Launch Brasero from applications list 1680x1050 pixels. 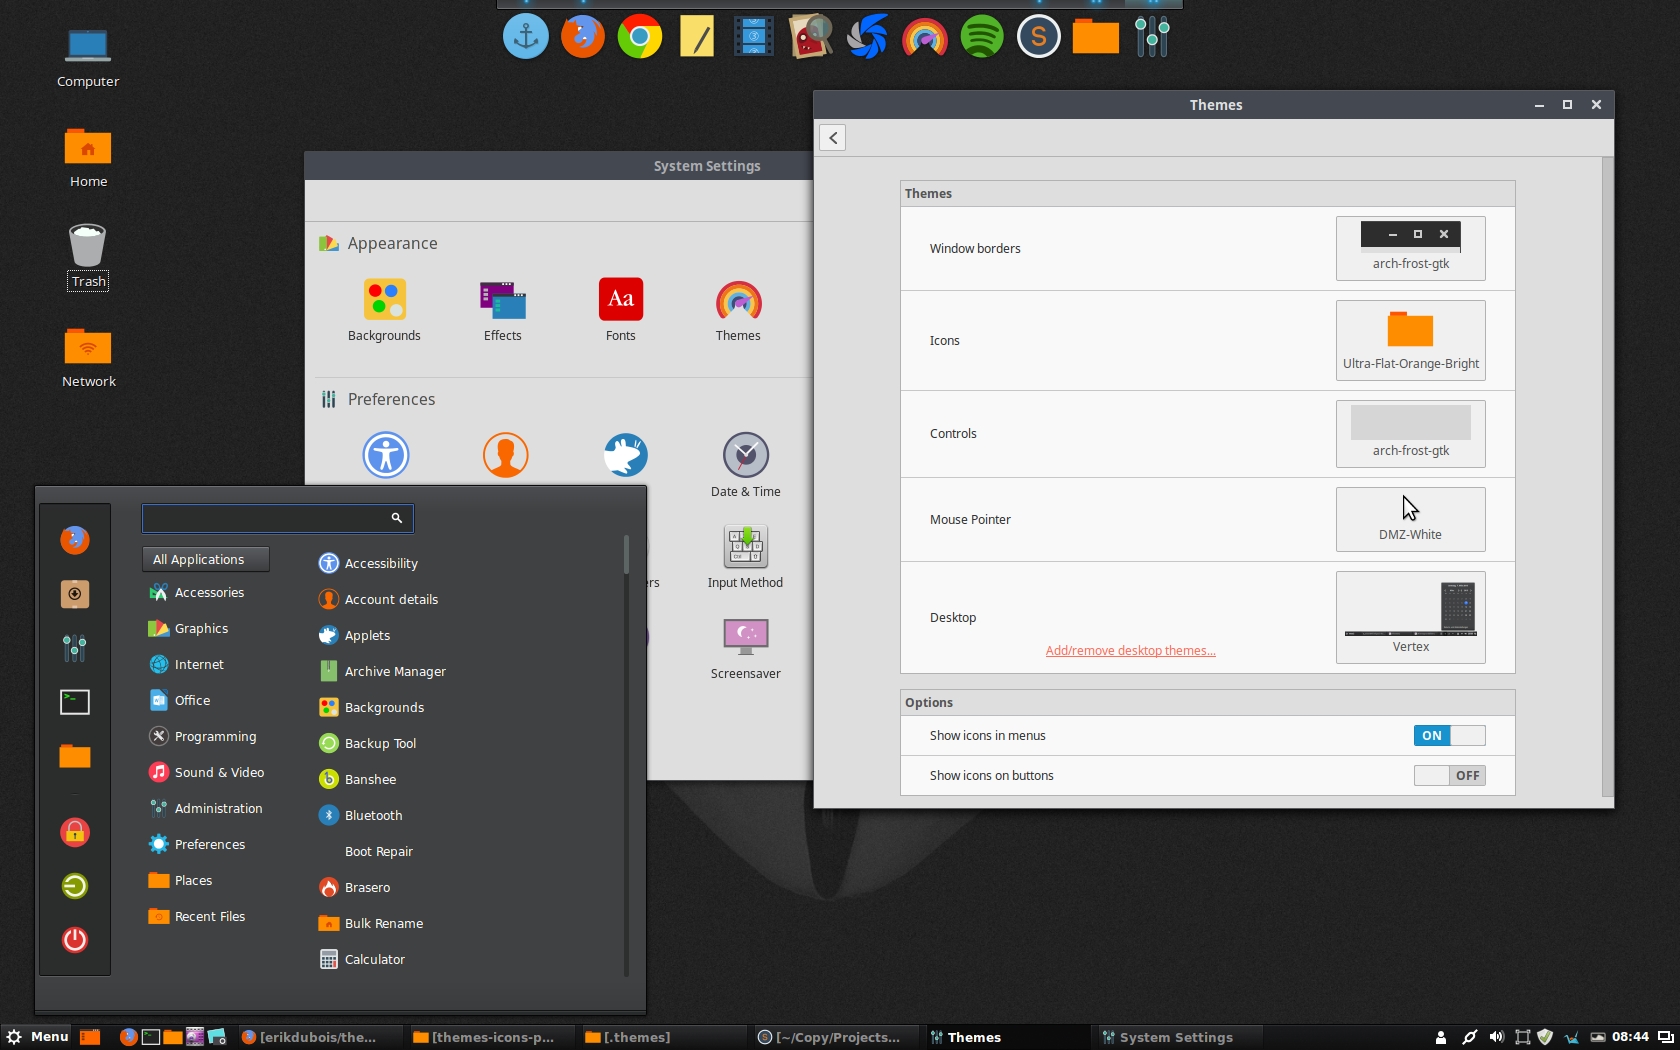click(x=355, y=888)
